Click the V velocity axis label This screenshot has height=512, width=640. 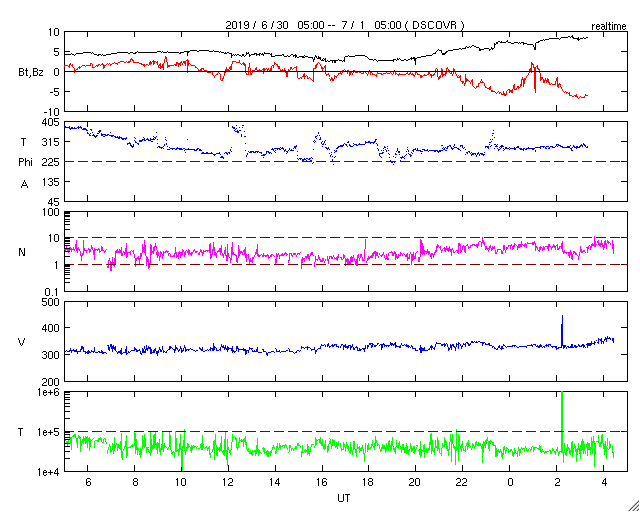pyautogui.click(x=22, y=343)
